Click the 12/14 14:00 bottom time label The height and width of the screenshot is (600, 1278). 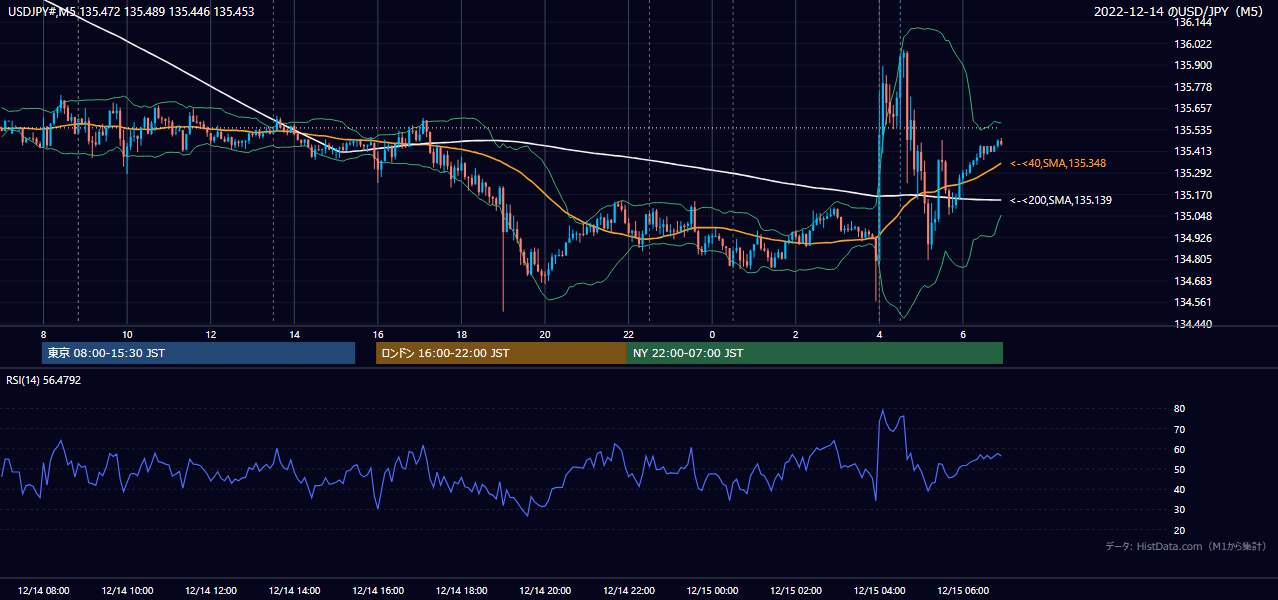click(x=294, y=591)
